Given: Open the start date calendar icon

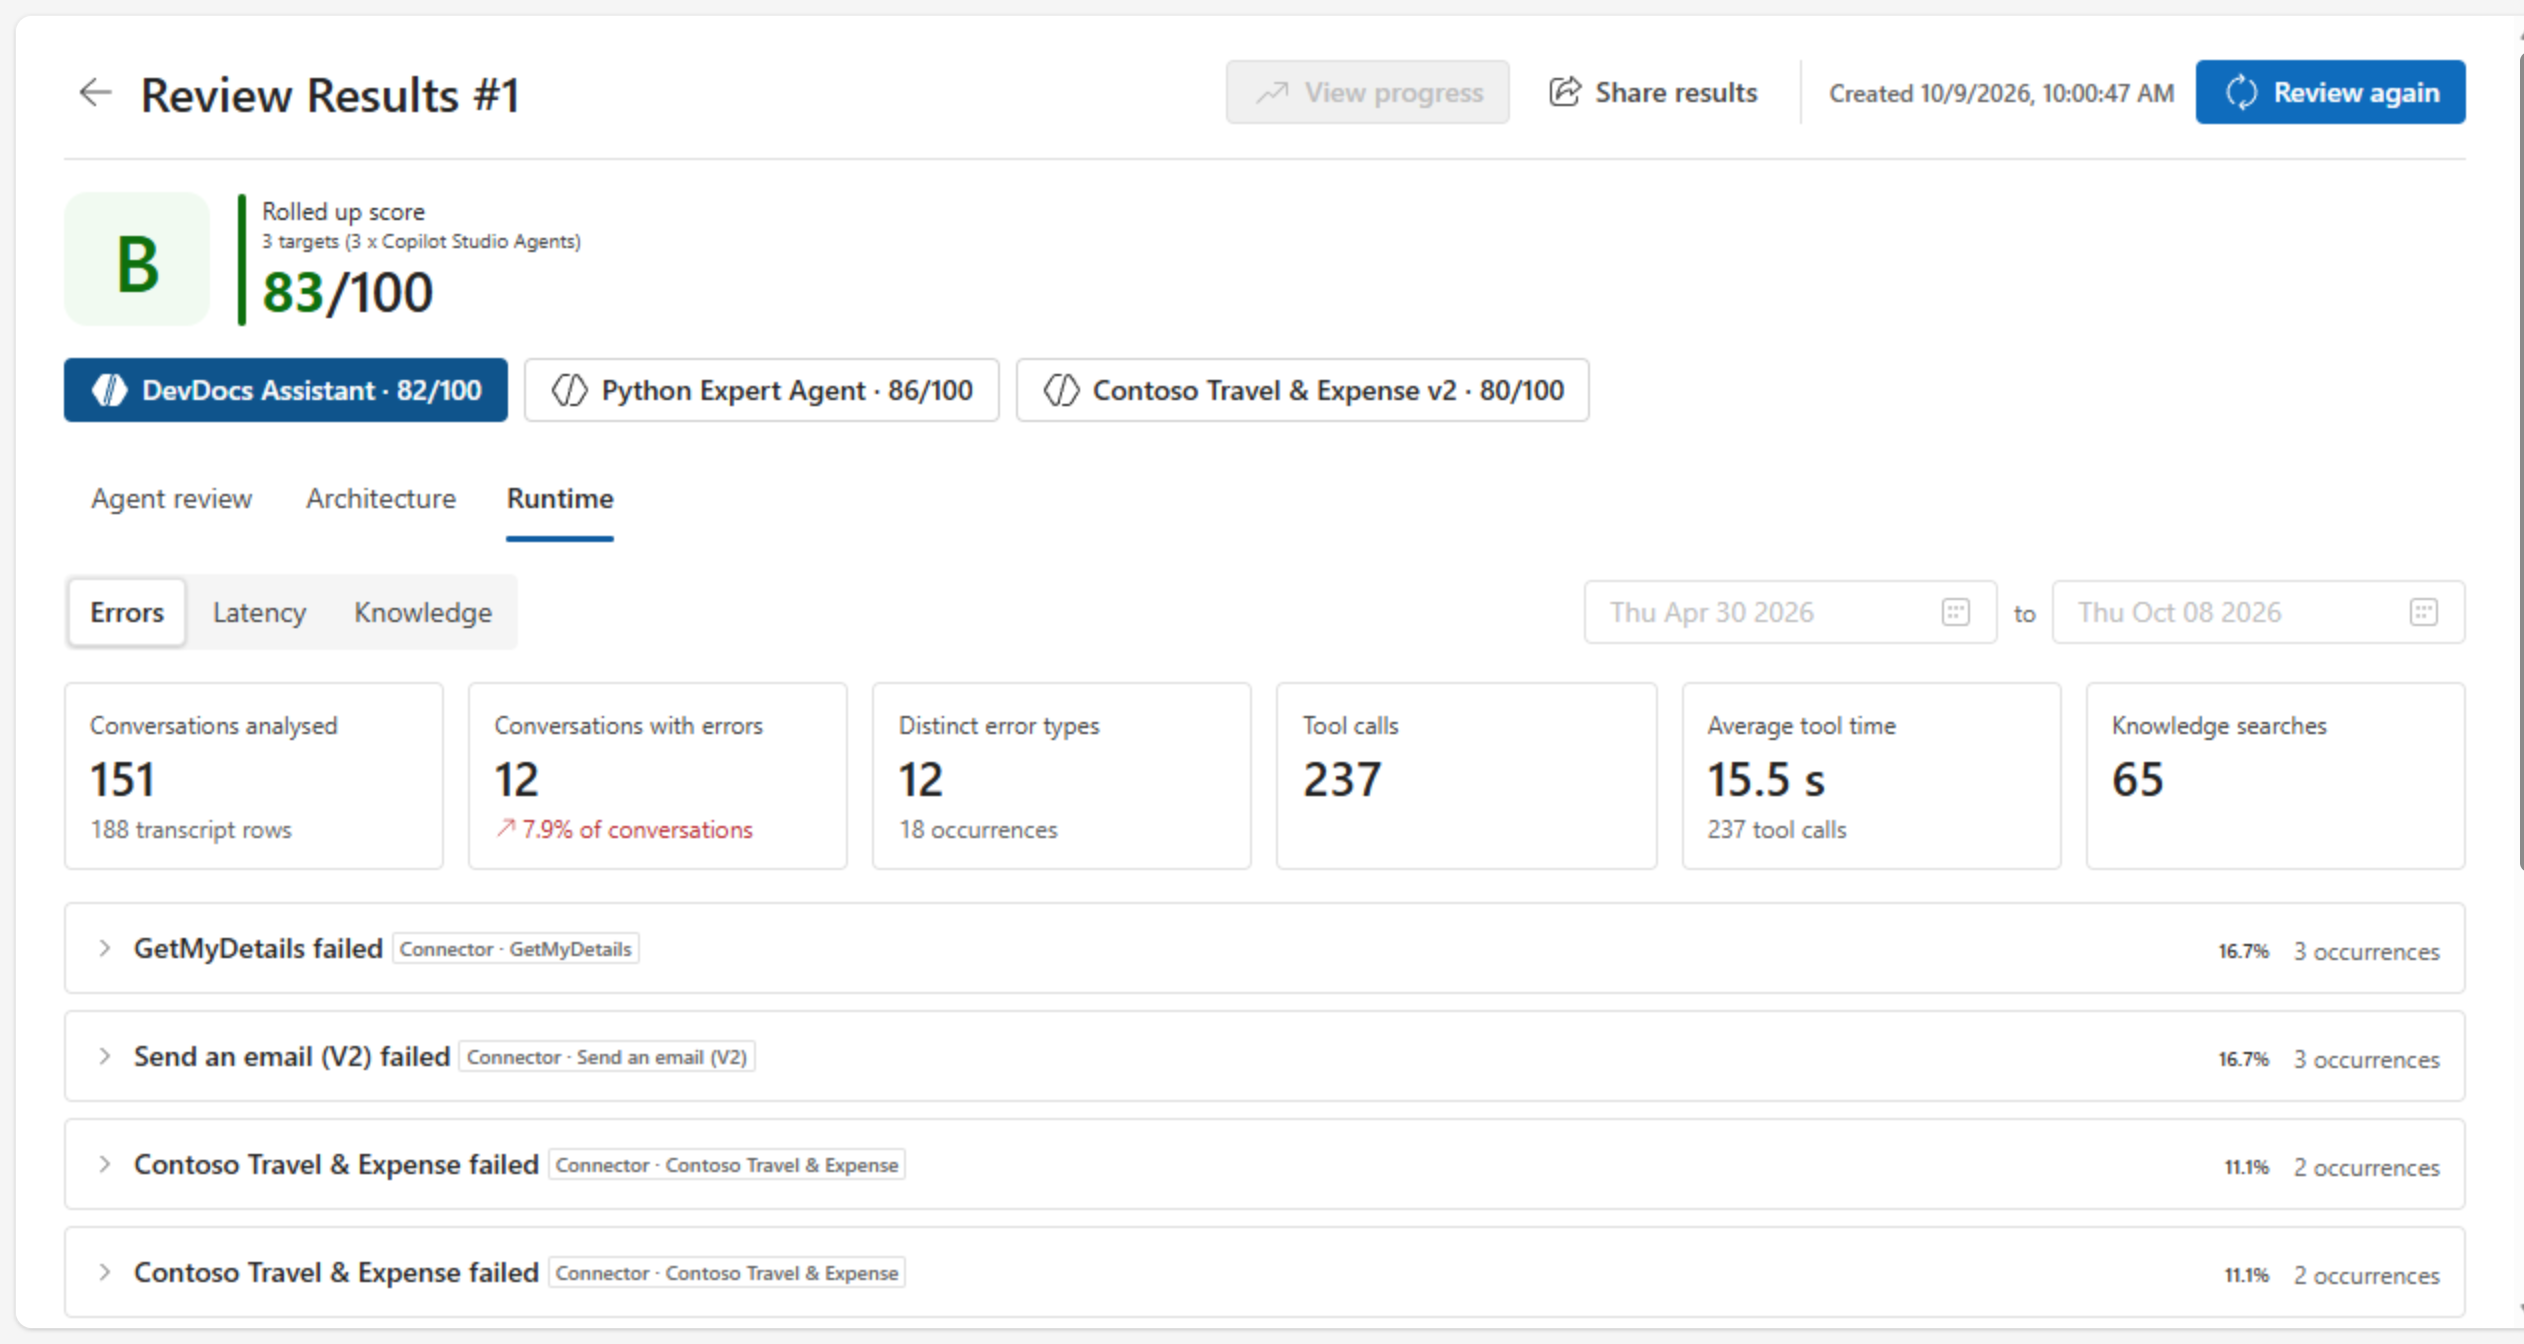Looking at the screenshot, I should click(x=1955, y=612).
